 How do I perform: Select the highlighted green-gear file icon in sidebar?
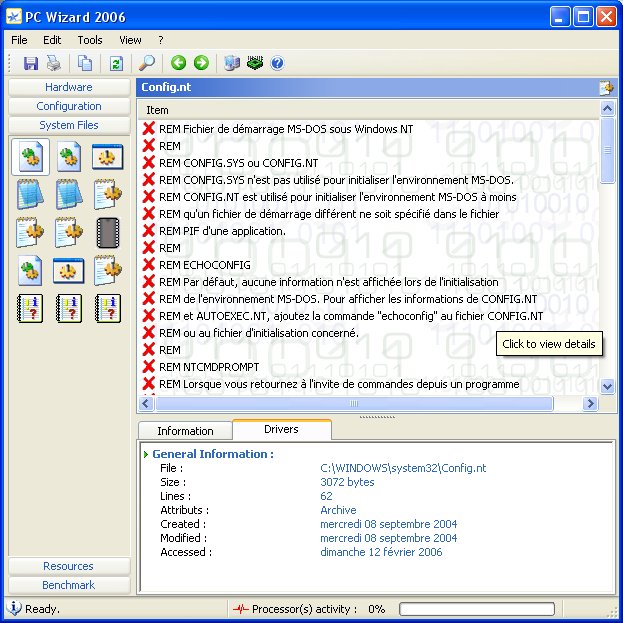click(30, 157)
